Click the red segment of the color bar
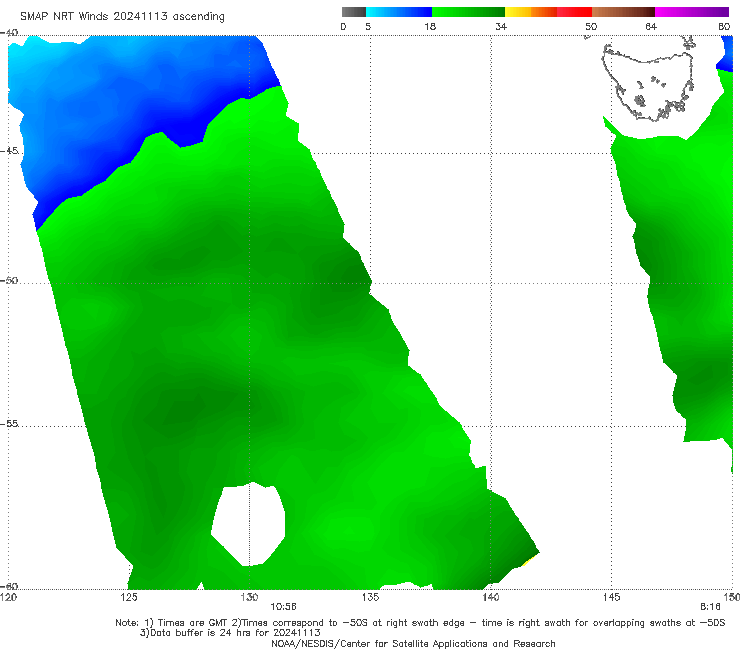The image size is (740, 650). click(574, 12)
